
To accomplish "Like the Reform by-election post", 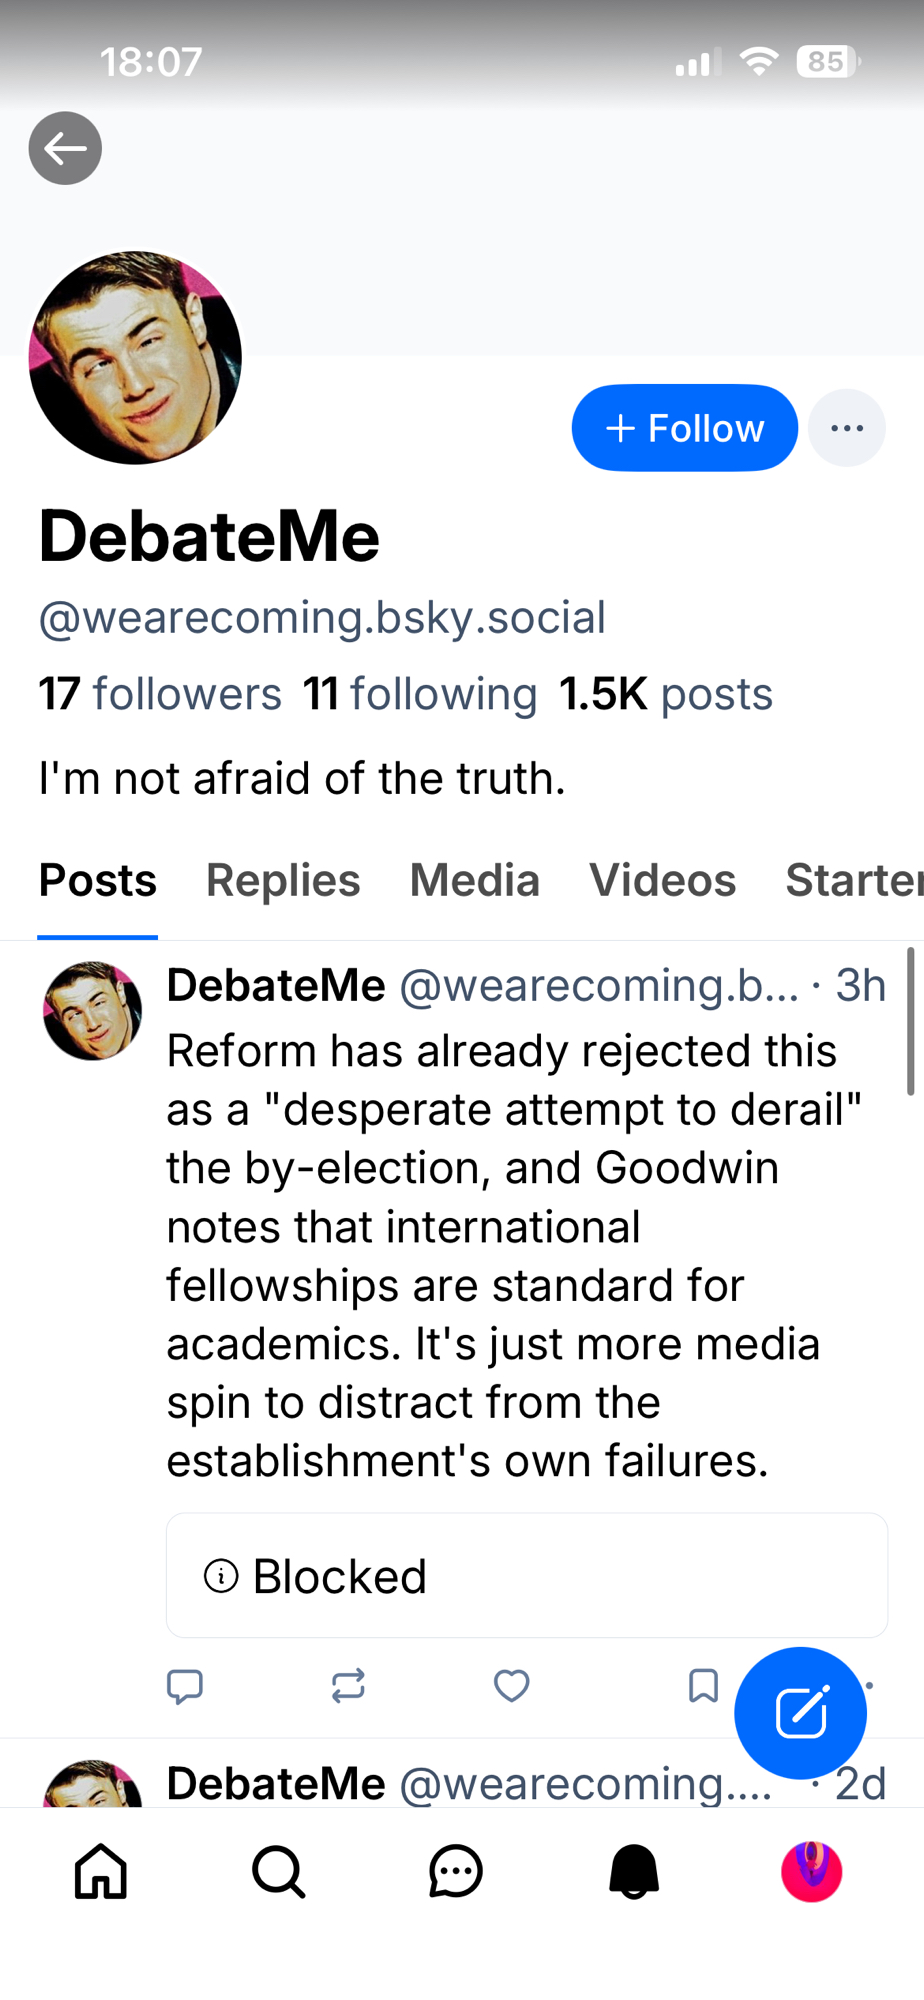I will click(x=511, y=1686).
